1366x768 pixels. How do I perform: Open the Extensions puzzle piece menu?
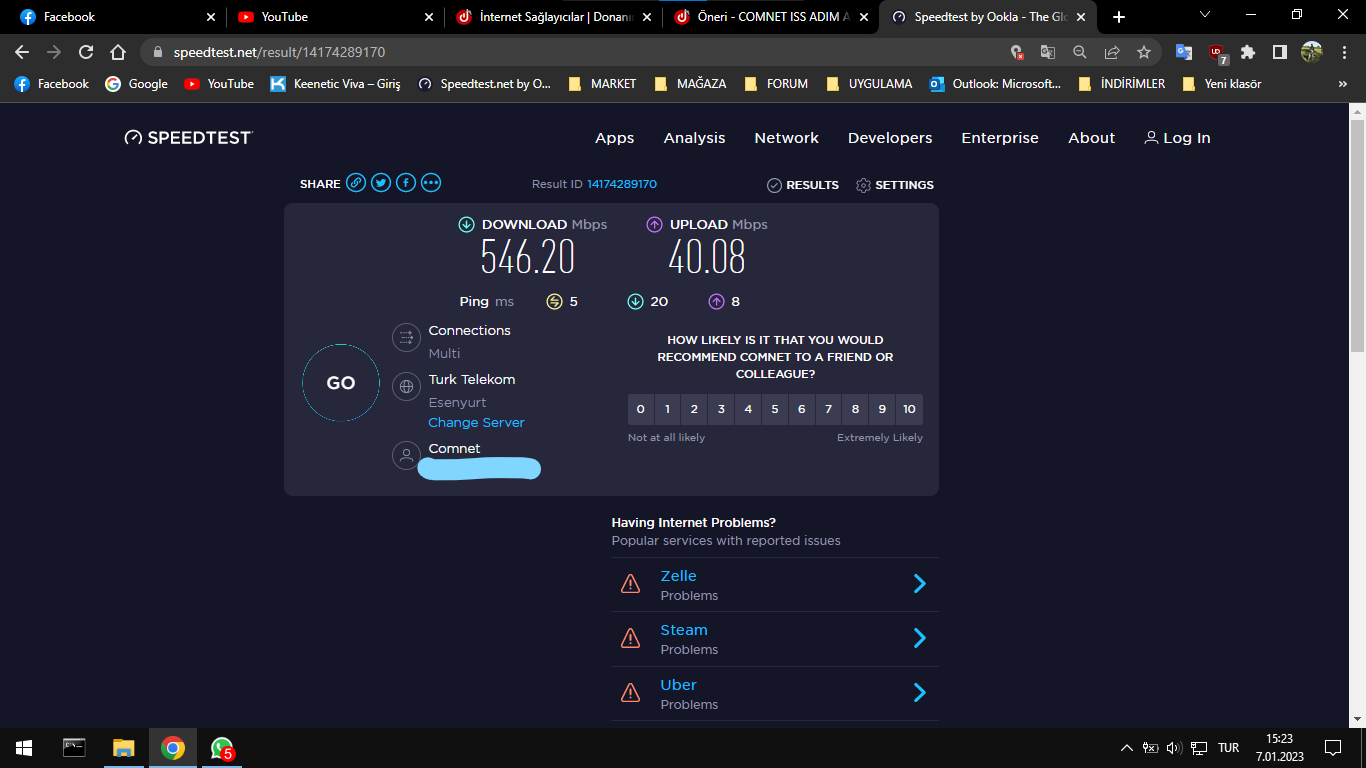point(1248,52)
